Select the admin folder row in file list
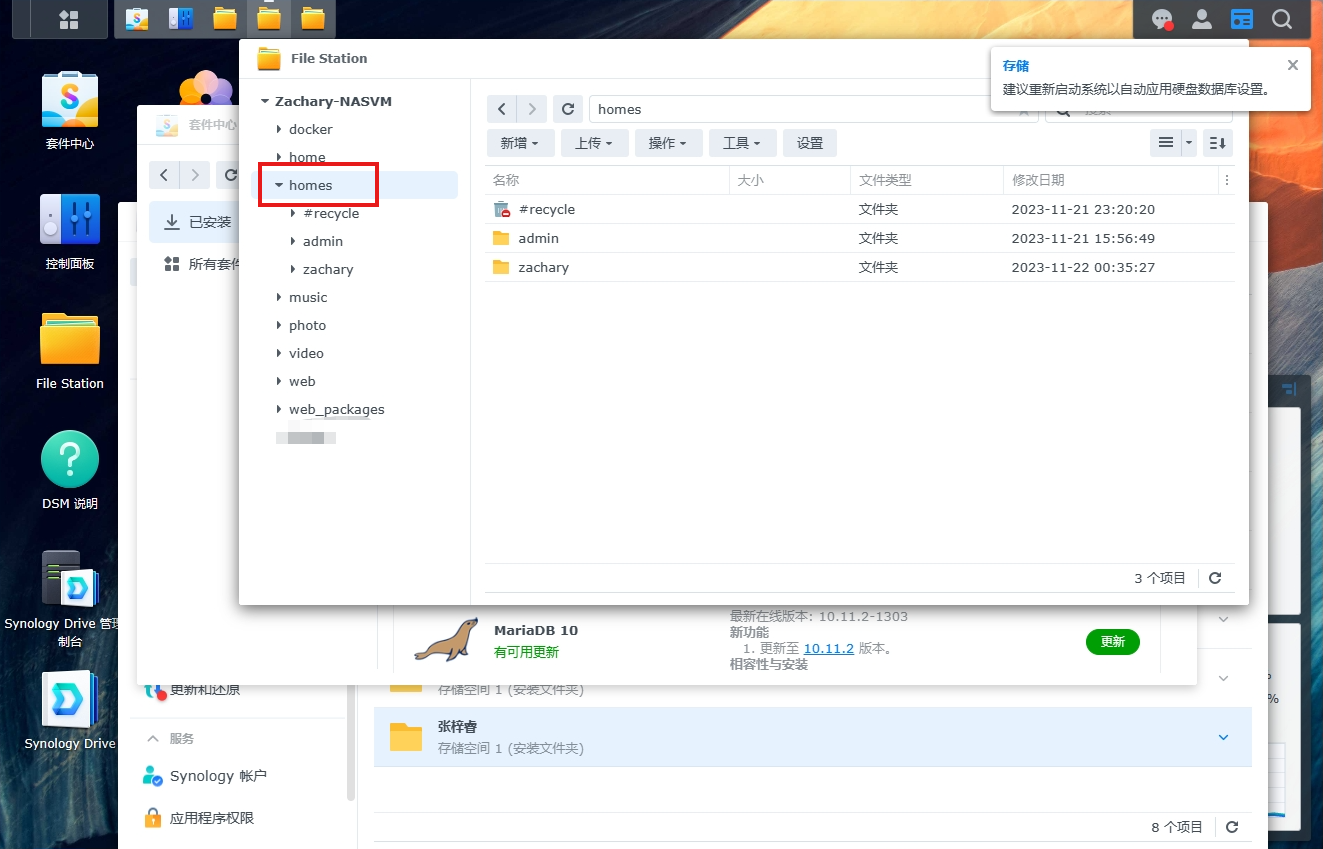The width and height of the screenshot is (1323, 849). [859, 238]
